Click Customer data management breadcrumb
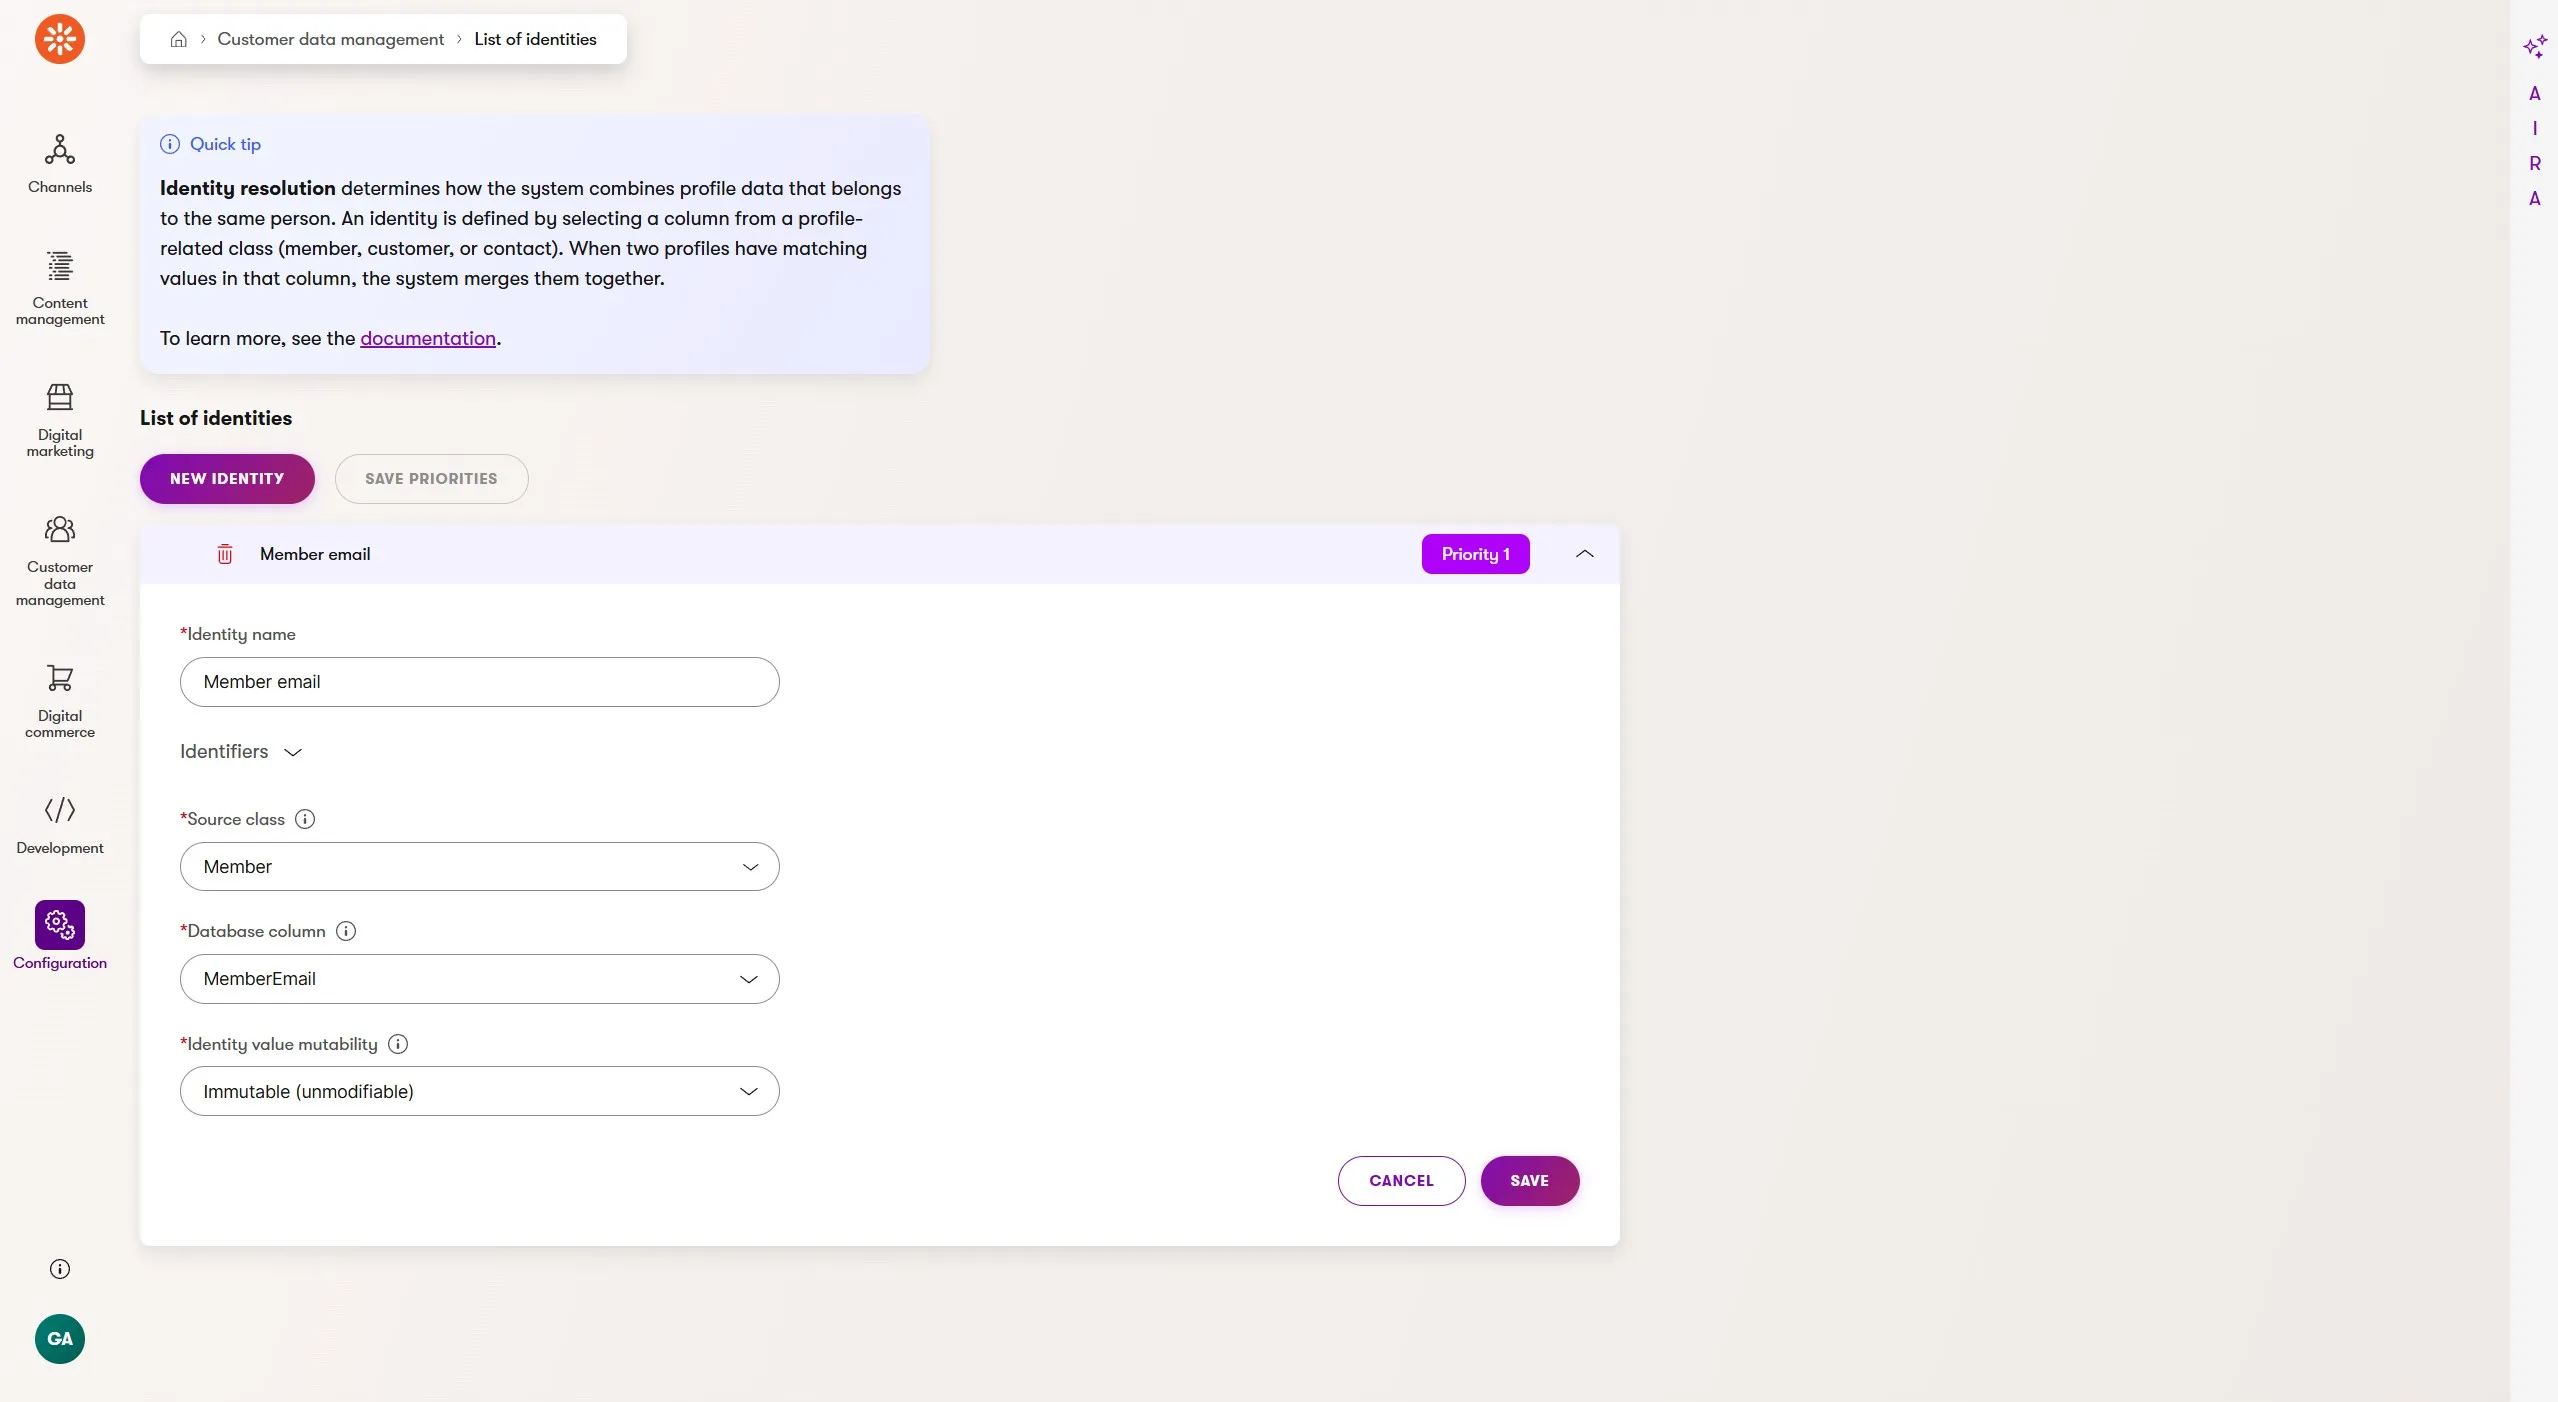This screenshot has height=1402, width=2558. (x=330, y=40)
